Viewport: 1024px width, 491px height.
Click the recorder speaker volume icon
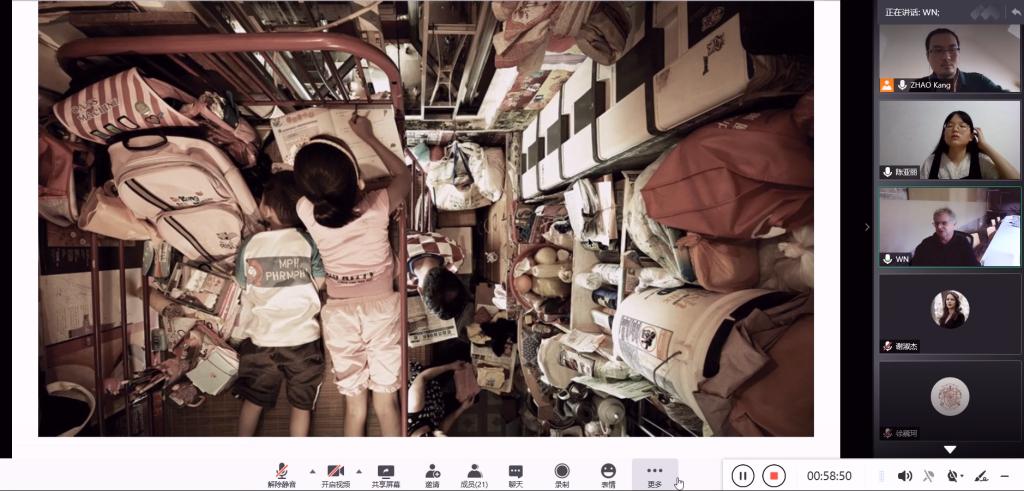point(904,476)
